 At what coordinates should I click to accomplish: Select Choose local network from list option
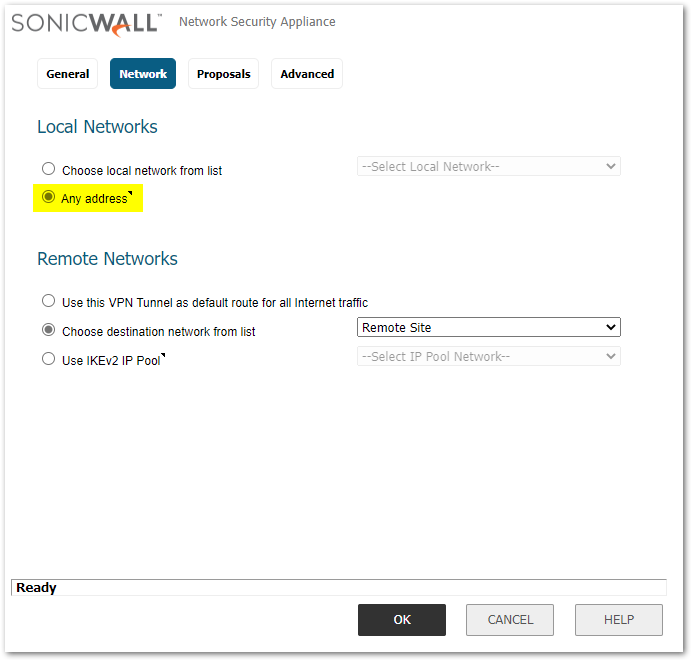coord(48,170)
